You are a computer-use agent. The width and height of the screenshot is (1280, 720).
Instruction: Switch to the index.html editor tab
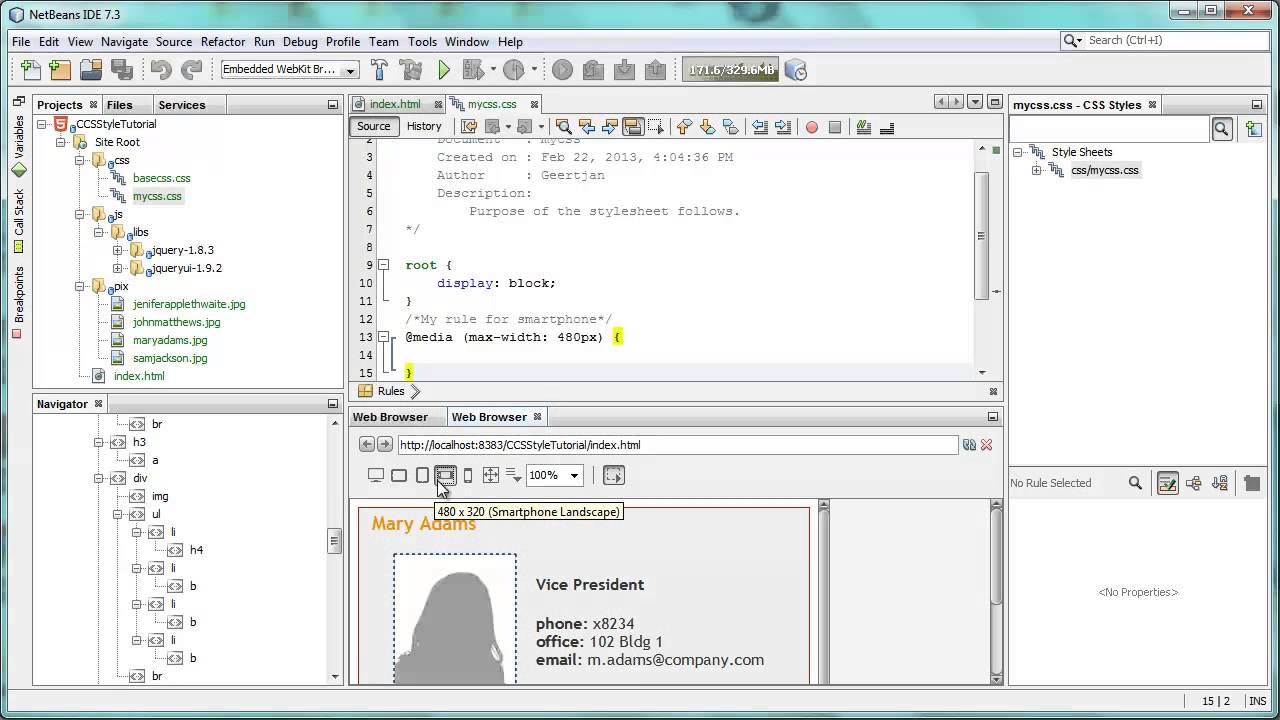coord(395,104)
